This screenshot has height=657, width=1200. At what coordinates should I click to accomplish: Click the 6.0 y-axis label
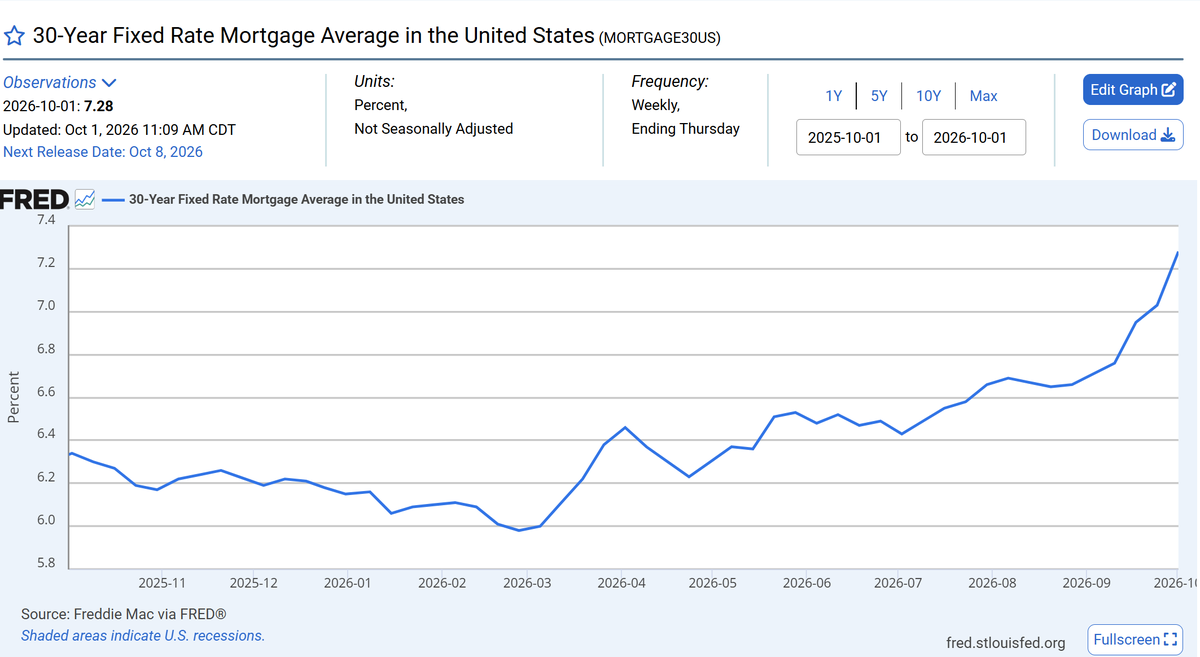46,522
